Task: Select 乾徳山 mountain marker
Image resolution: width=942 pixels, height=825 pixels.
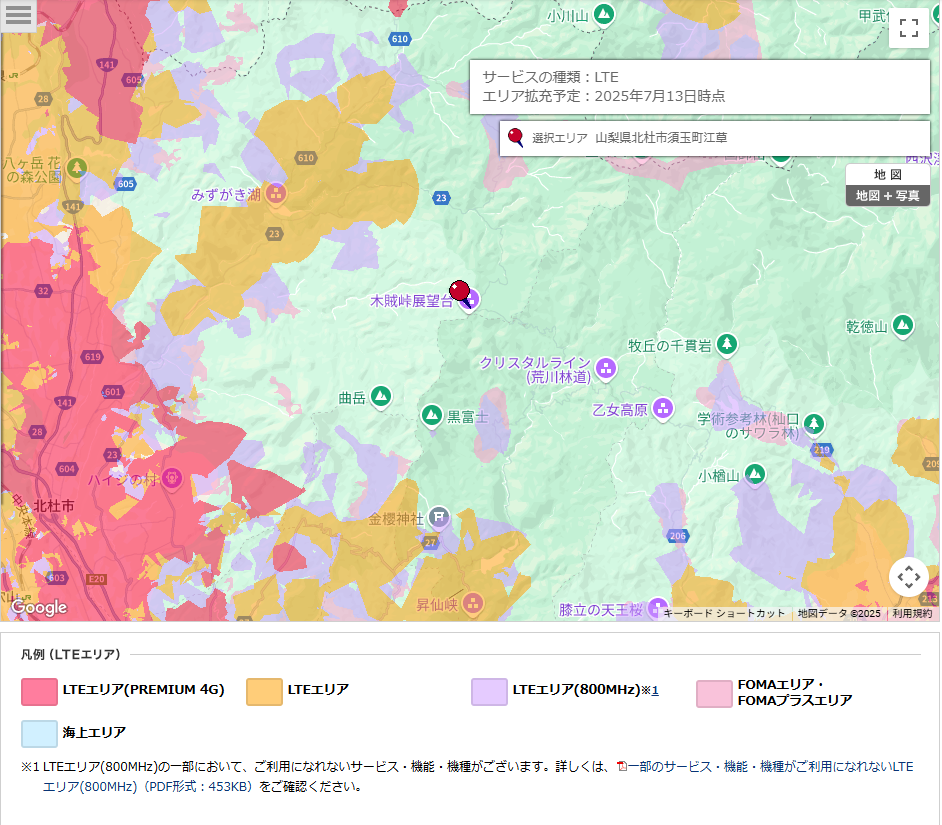Action: 902,325
